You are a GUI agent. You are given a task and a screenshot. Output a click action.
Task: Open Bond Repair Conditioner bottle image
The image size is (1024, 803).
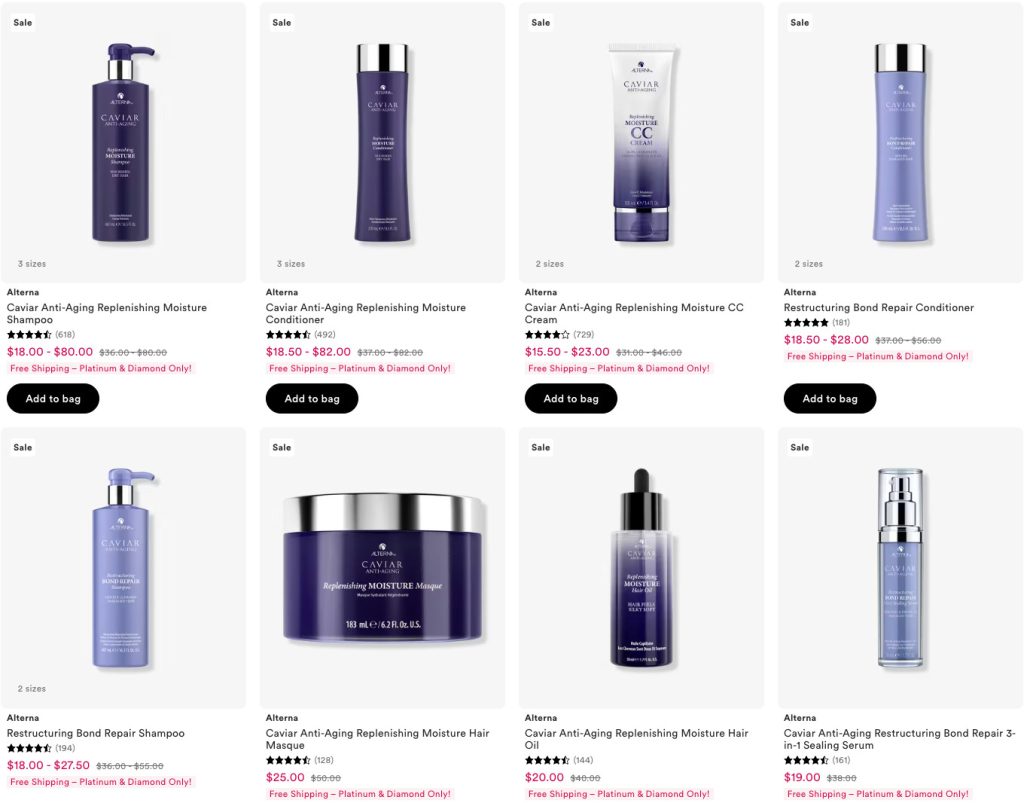point(900,142)
